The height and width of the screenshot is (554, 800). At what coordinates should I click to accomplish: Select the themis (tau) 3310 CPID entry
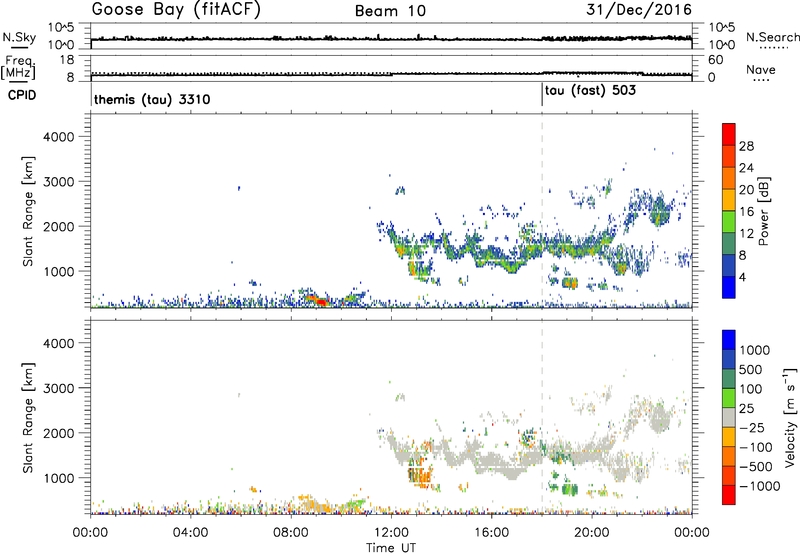(x=152, y=99)
